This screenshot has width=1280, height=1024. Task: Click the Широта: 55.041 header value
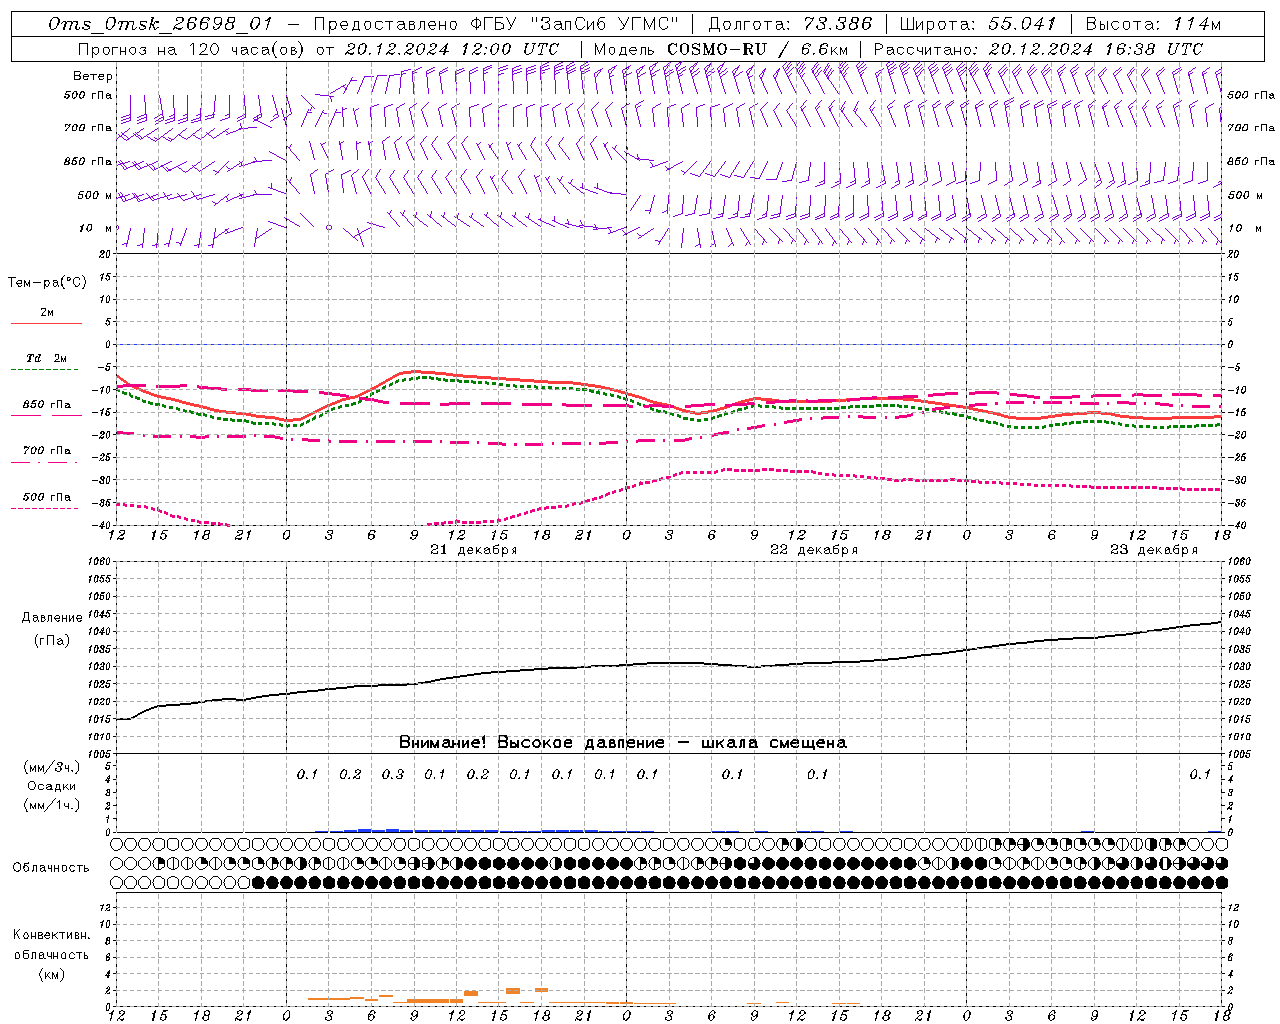(978, 24)
